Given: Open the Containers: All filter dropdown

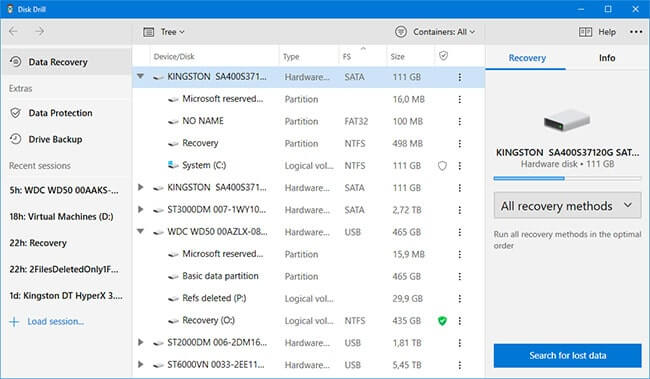Looking at the screenshot, I should [x=435, y=32].
